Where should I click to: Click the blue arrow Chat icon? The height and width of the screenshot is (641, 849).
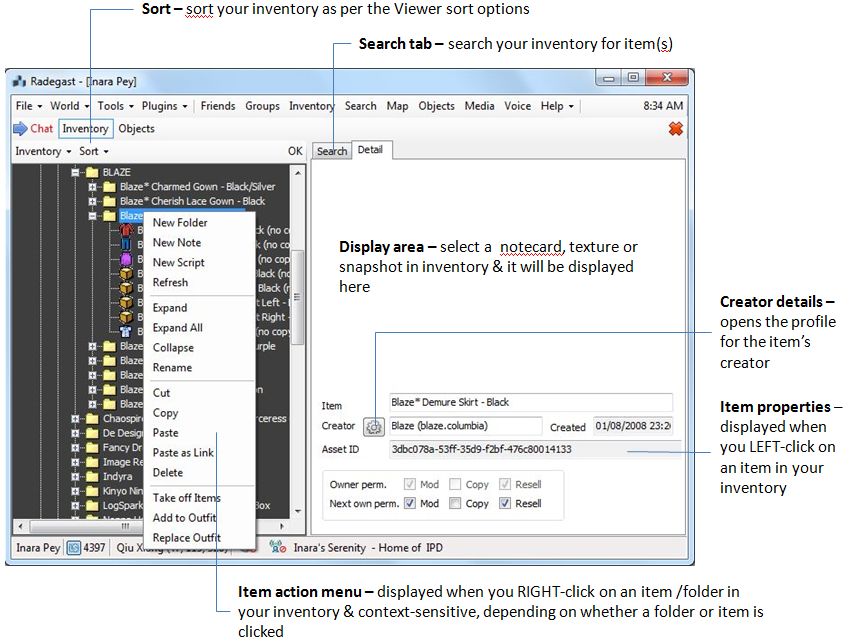tap(20, 129)
